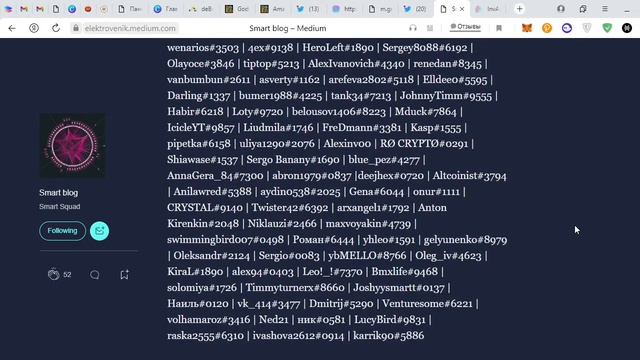Click the name HeroLeft#1890
Viewport: 640px width, 360px height.
(x=338, y=48)
